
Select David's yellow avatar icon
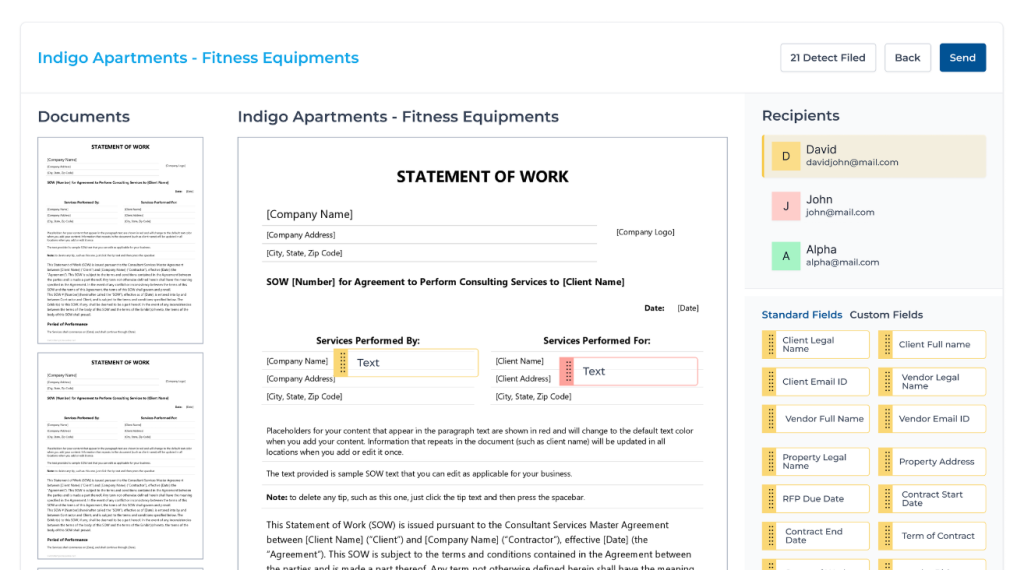(786, 156)
